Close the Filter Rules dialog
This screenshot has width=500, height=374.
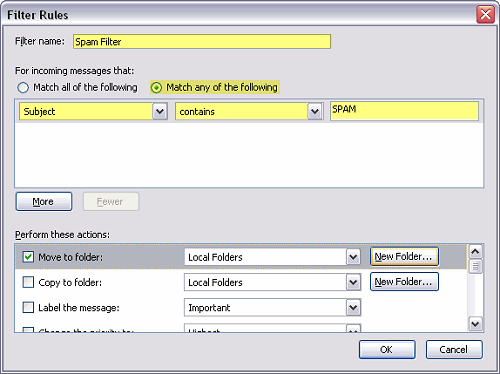(485, 14)
